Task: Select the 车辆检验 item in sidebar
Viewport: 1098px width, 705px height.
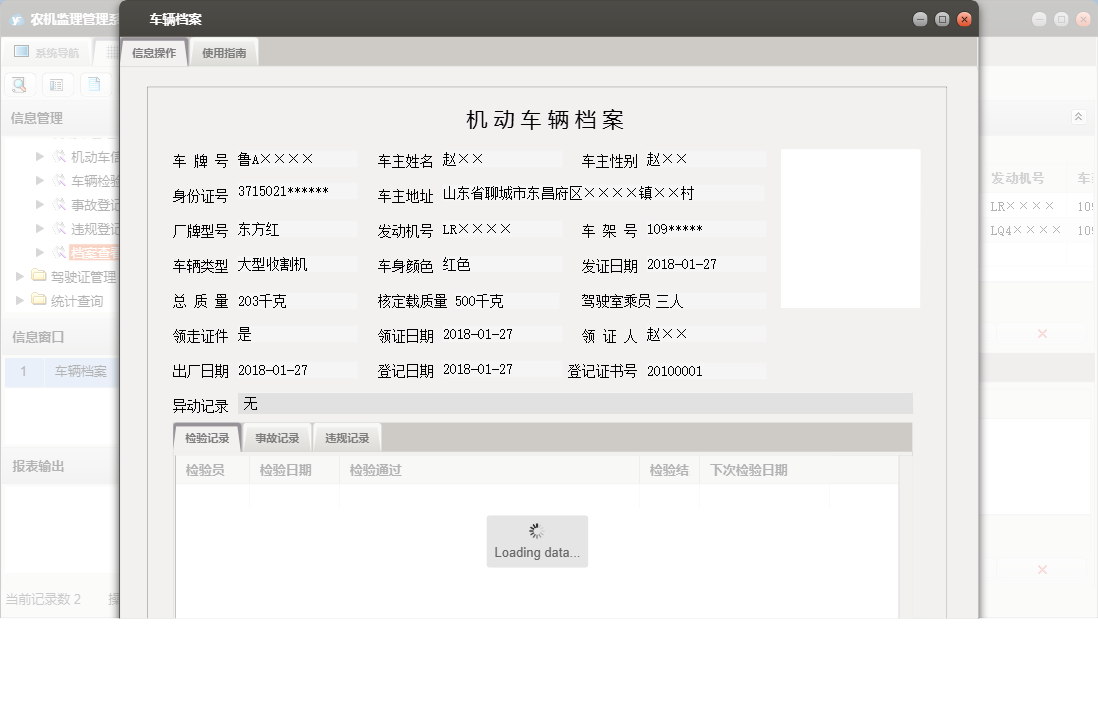Action: (90, 179)
